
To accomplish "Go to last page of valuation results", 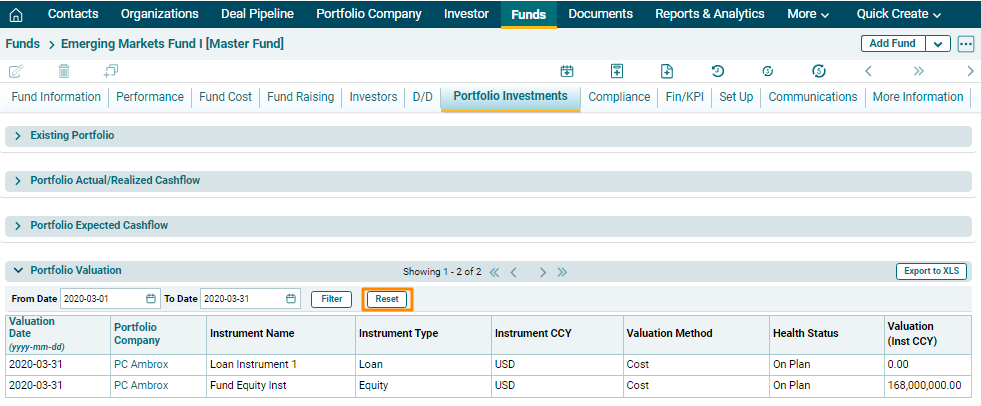I will pyautogui.click(x=562, y=272).
